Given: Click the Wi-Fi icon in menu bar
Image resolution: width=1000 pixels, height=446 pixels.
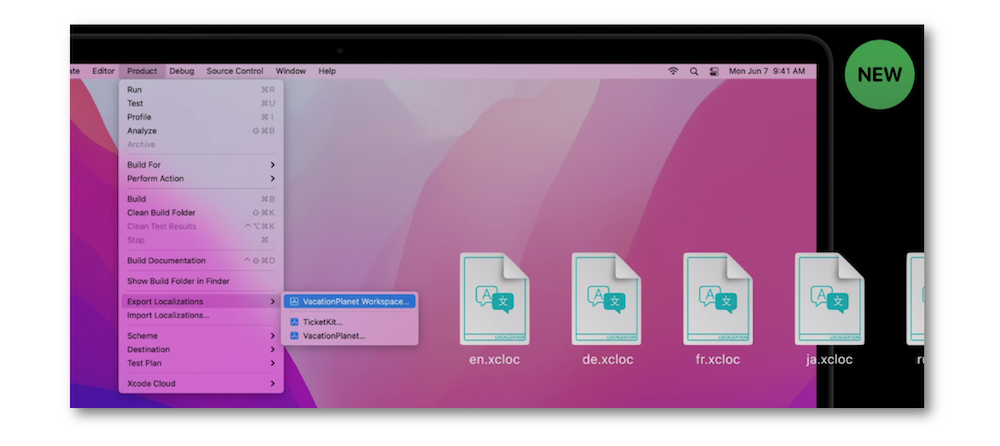Looking at the screenshot, I should pos(673,71).
